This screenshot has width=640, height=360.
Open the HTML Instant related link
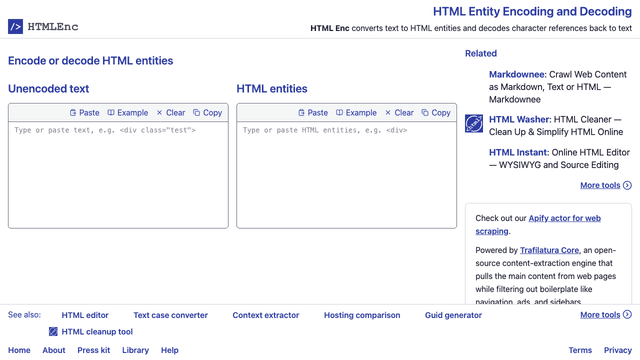519,153
